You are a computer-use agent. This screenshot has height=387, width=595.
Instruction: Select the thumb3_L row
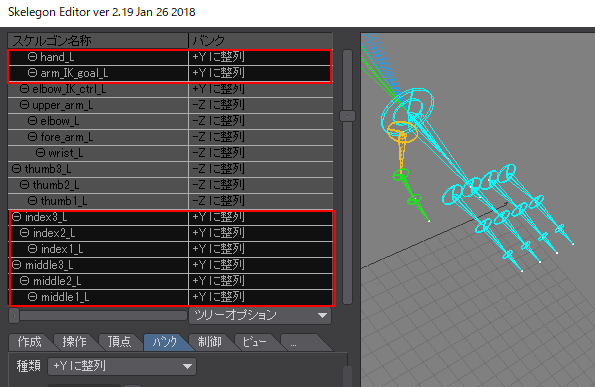tap(170, 169)
